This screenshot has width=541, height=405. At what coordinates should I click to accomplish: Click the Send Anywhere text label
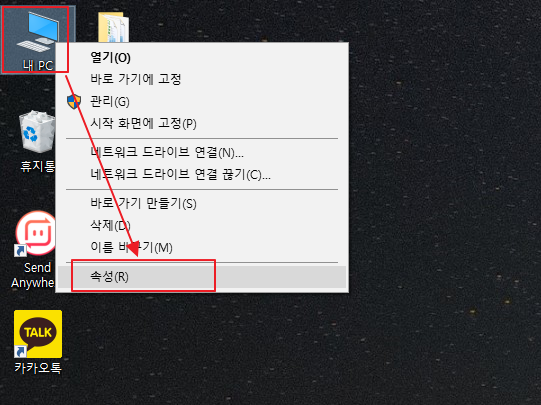33,275
